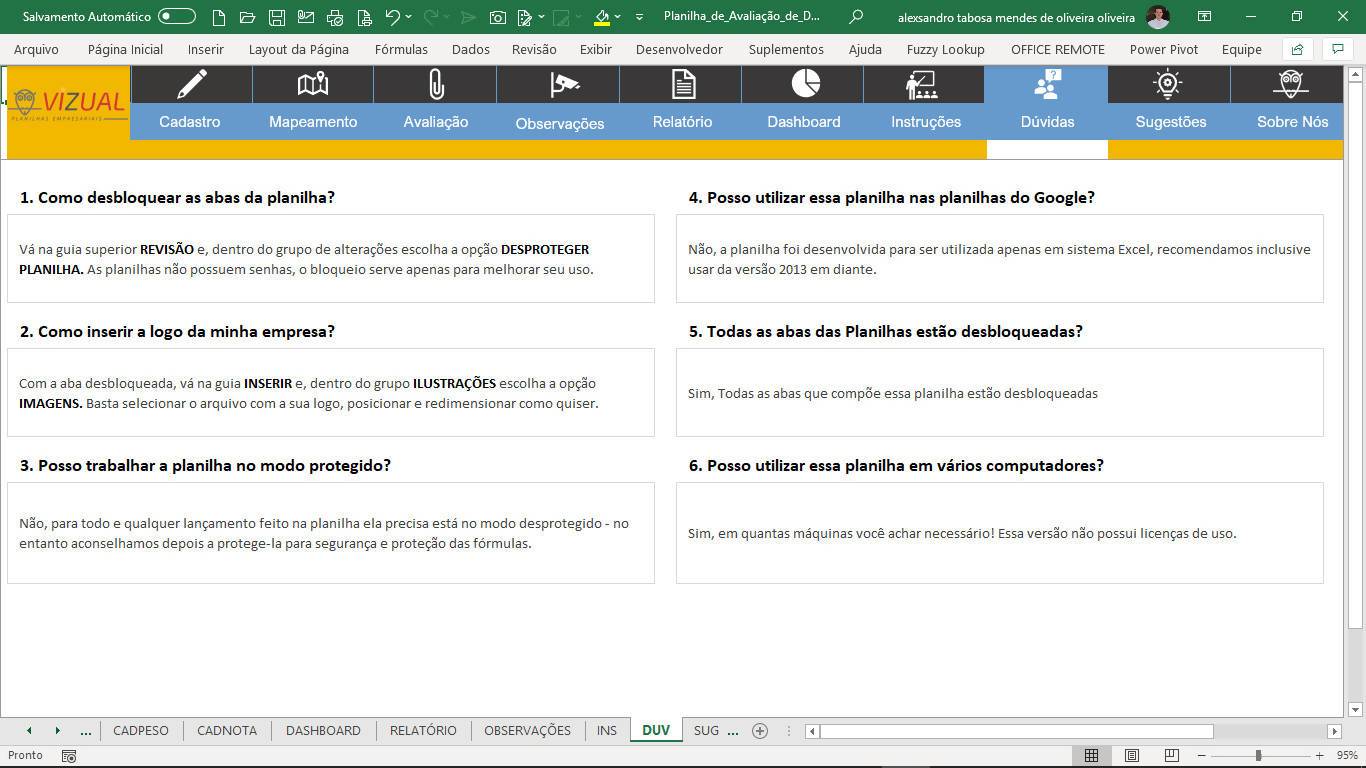Go to Mapeamento navigation button
The height and width of the screenshot is (768, 1366).
pyautogui.click(x=313, y=122)
